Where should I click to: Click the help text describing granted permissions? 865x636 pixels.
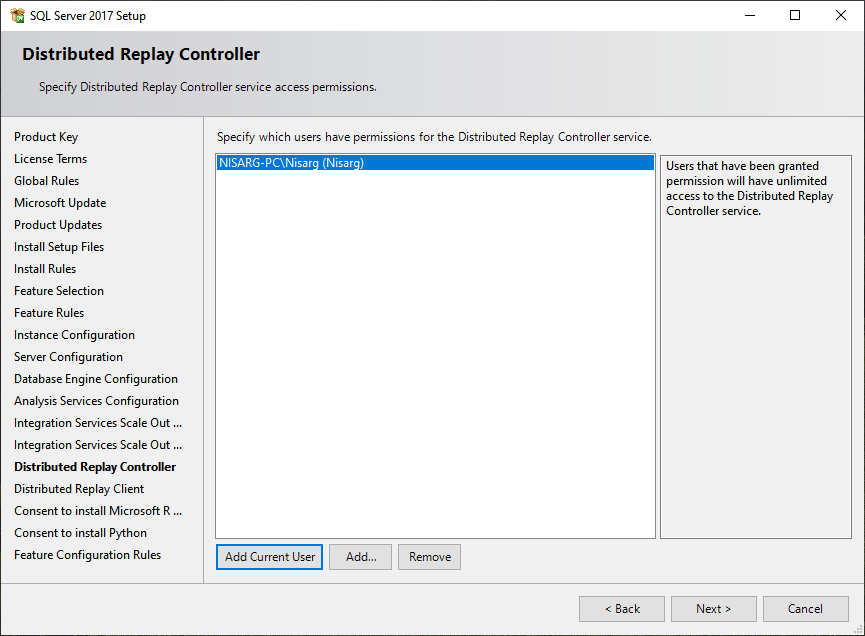(x=749, y=188)
